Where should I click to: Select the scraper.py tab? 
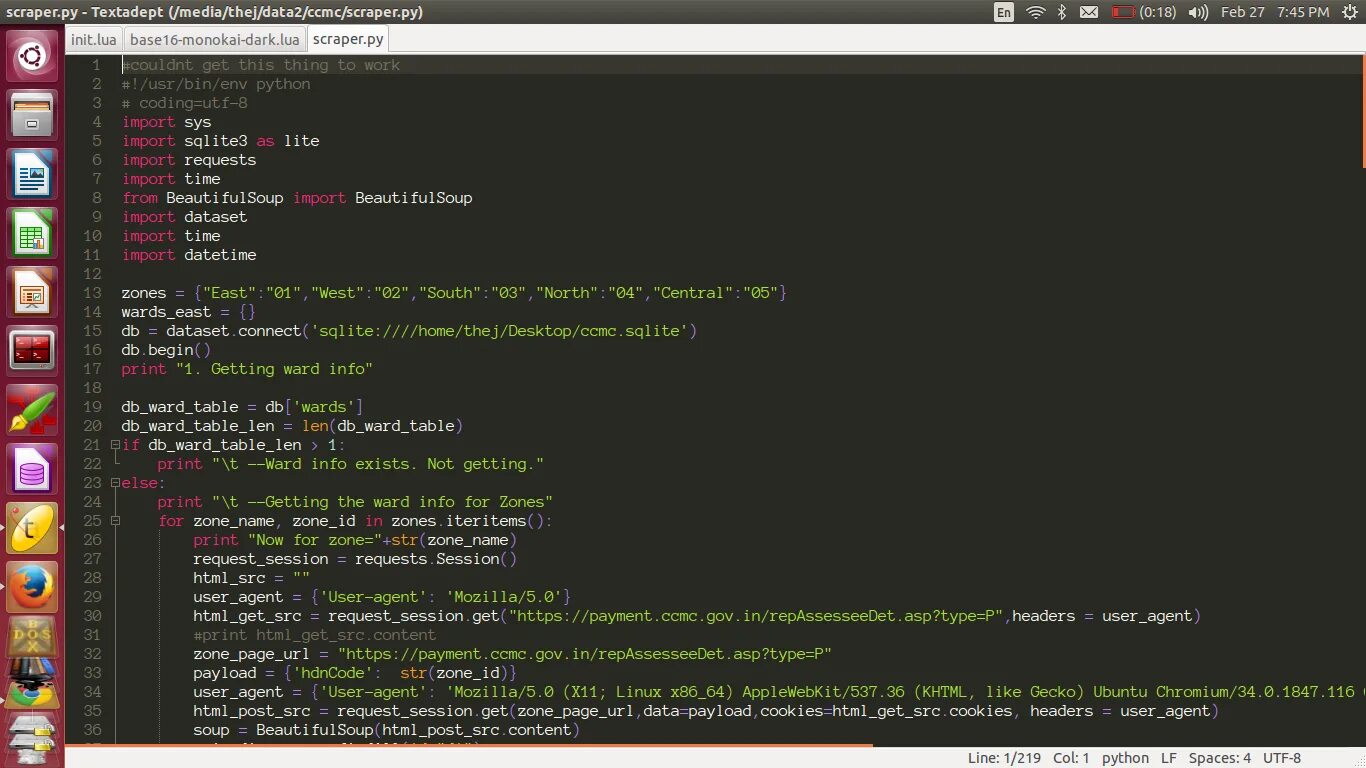coord(347,39)
